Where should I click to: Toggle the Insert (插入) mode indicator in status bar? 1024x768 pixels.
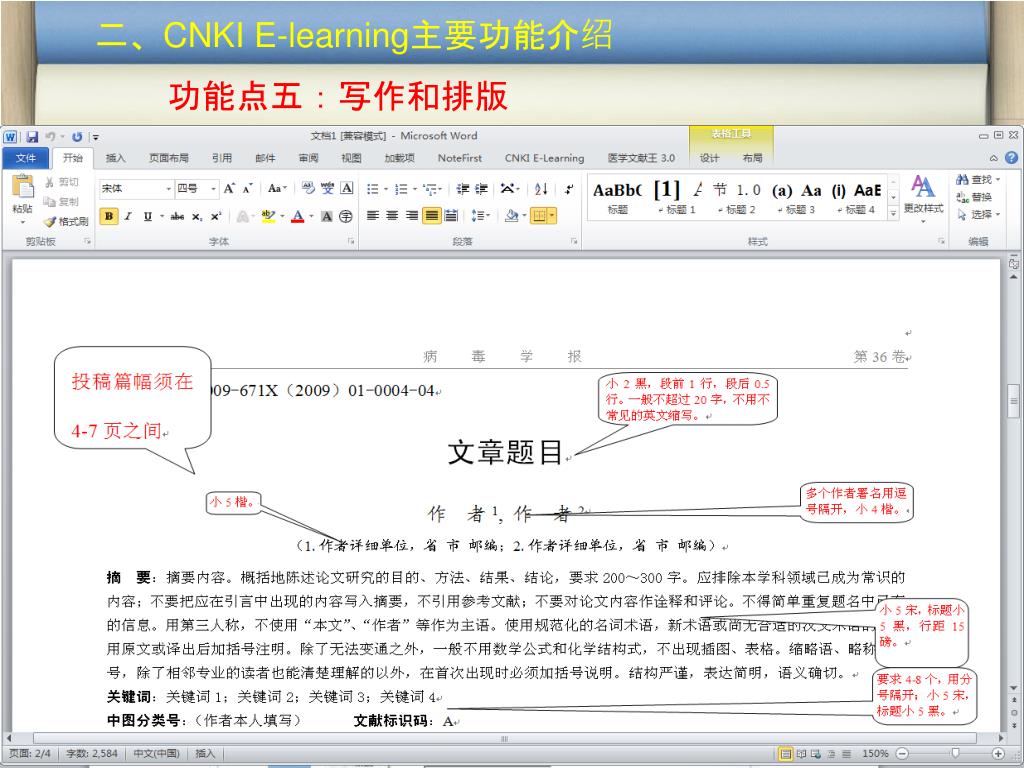pos(204,754)
